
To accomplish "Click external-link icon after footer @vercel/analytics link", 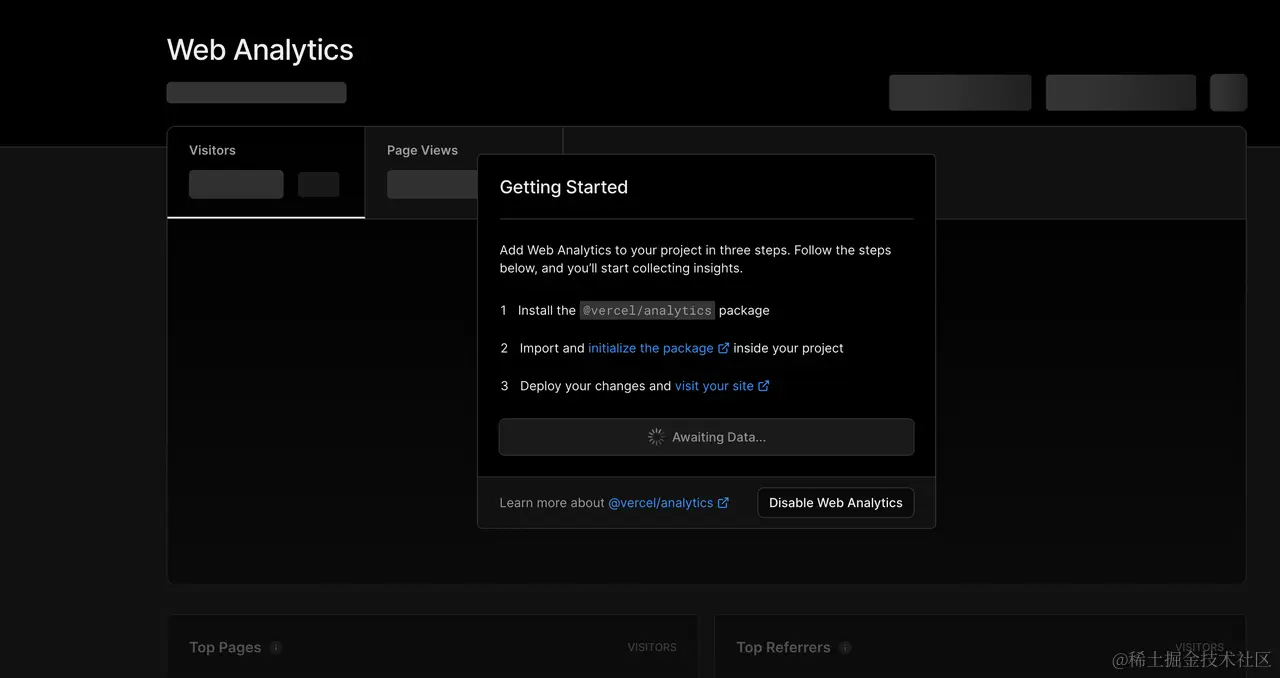I will (x=724, y=503).
